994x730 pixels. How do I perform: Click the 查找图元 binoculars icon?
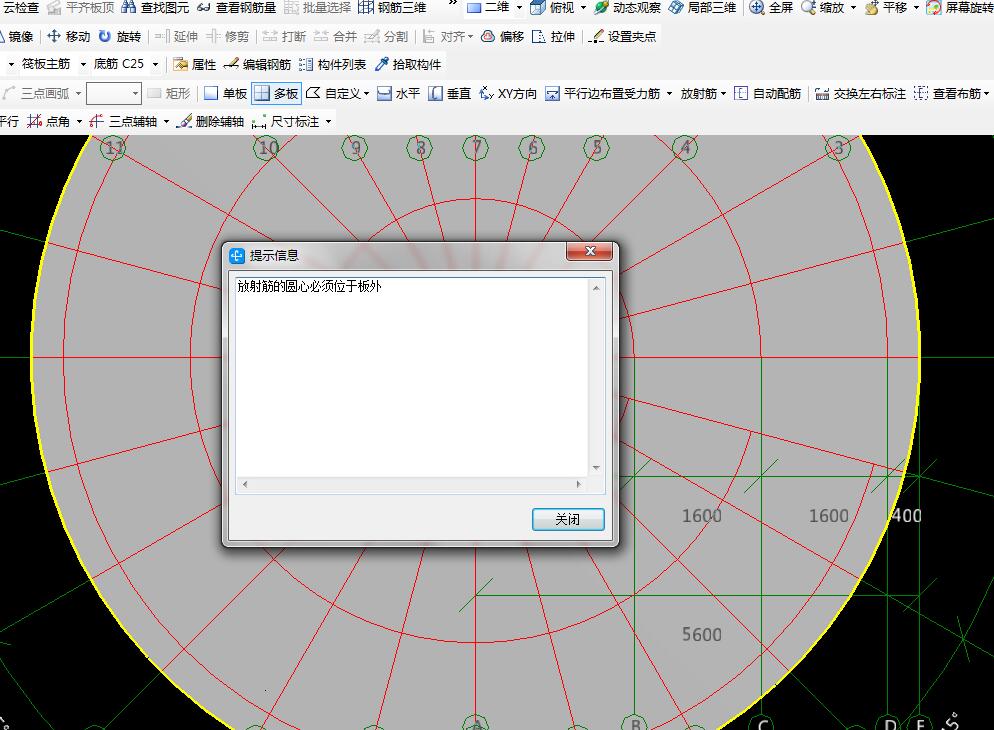pos(129,7)
